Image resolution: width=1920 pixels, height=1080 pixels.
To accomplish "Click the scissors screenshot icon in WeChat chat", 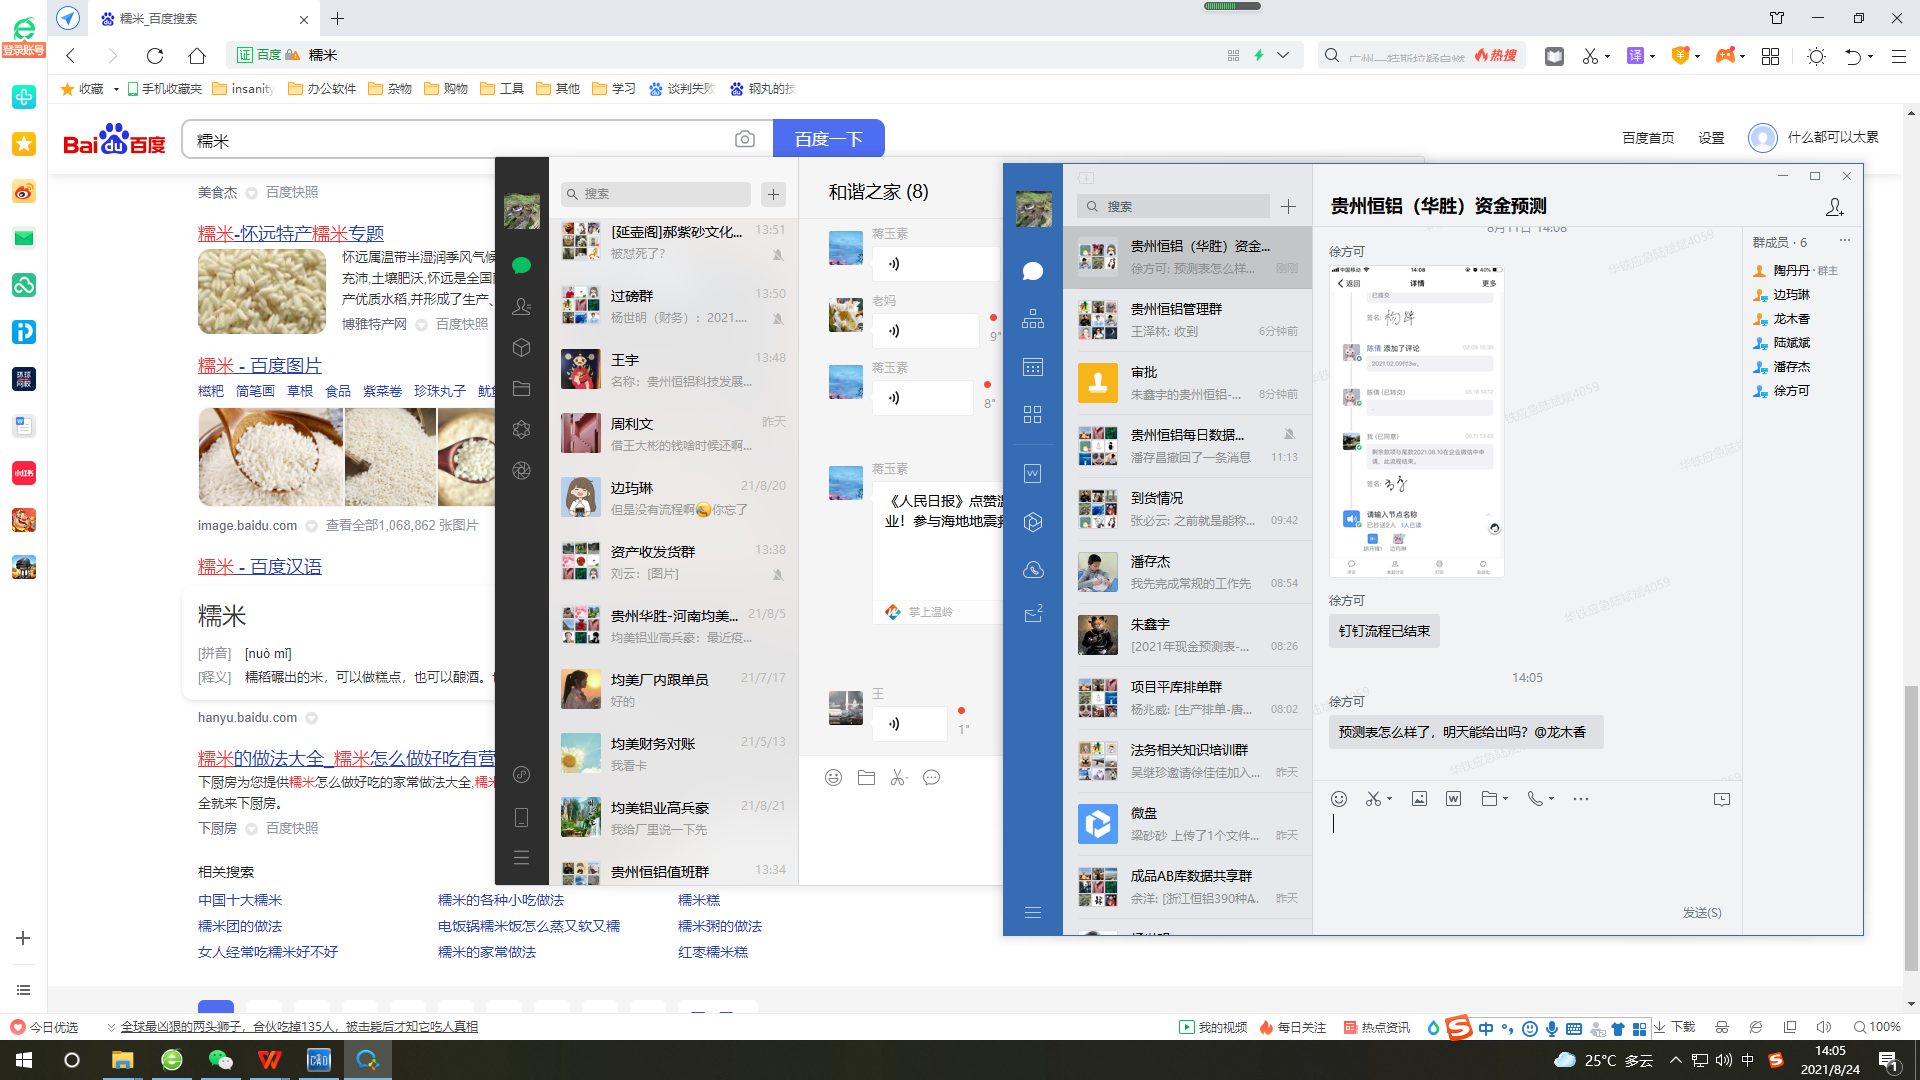I will pos(898,778).
